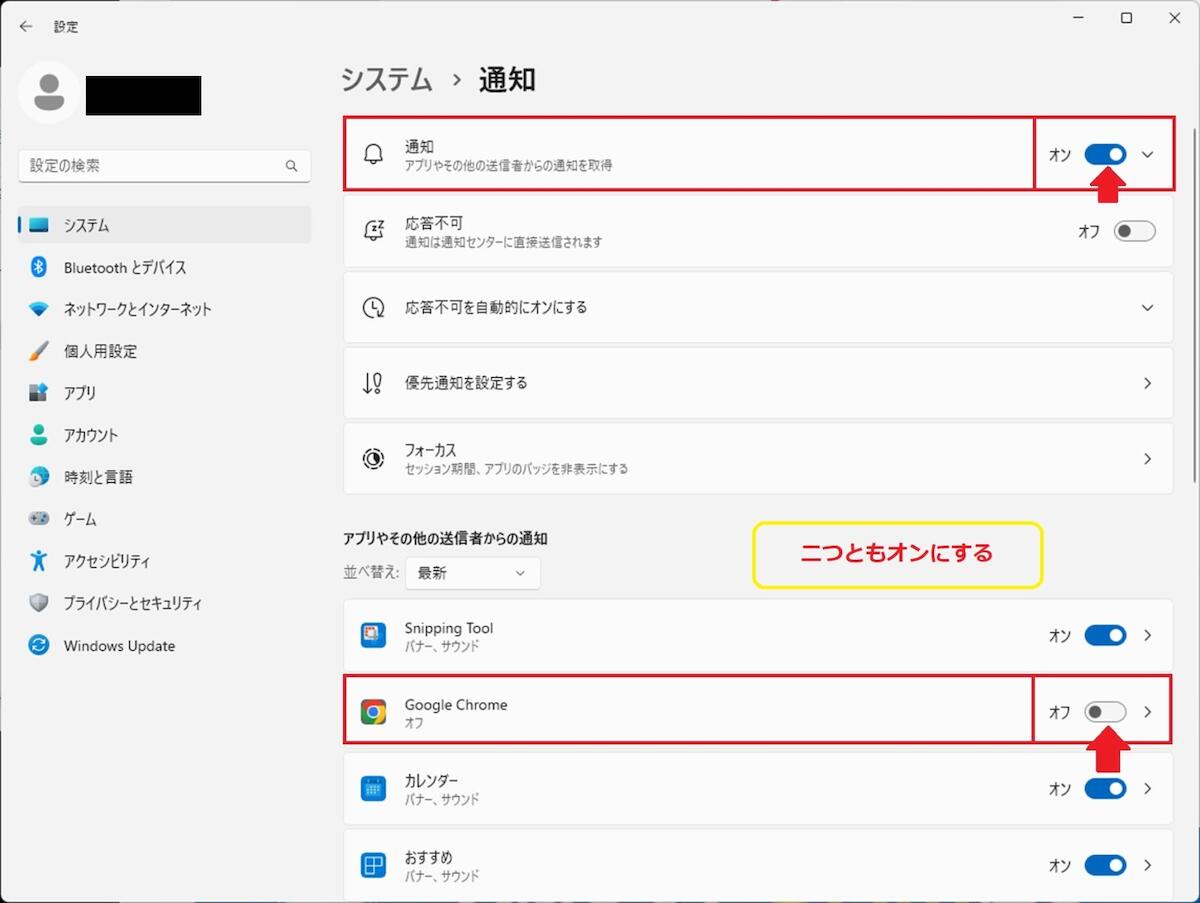Click the Windows Update sidebar icon
Screen dimensions: 1200x903
(x=39, y=646)
